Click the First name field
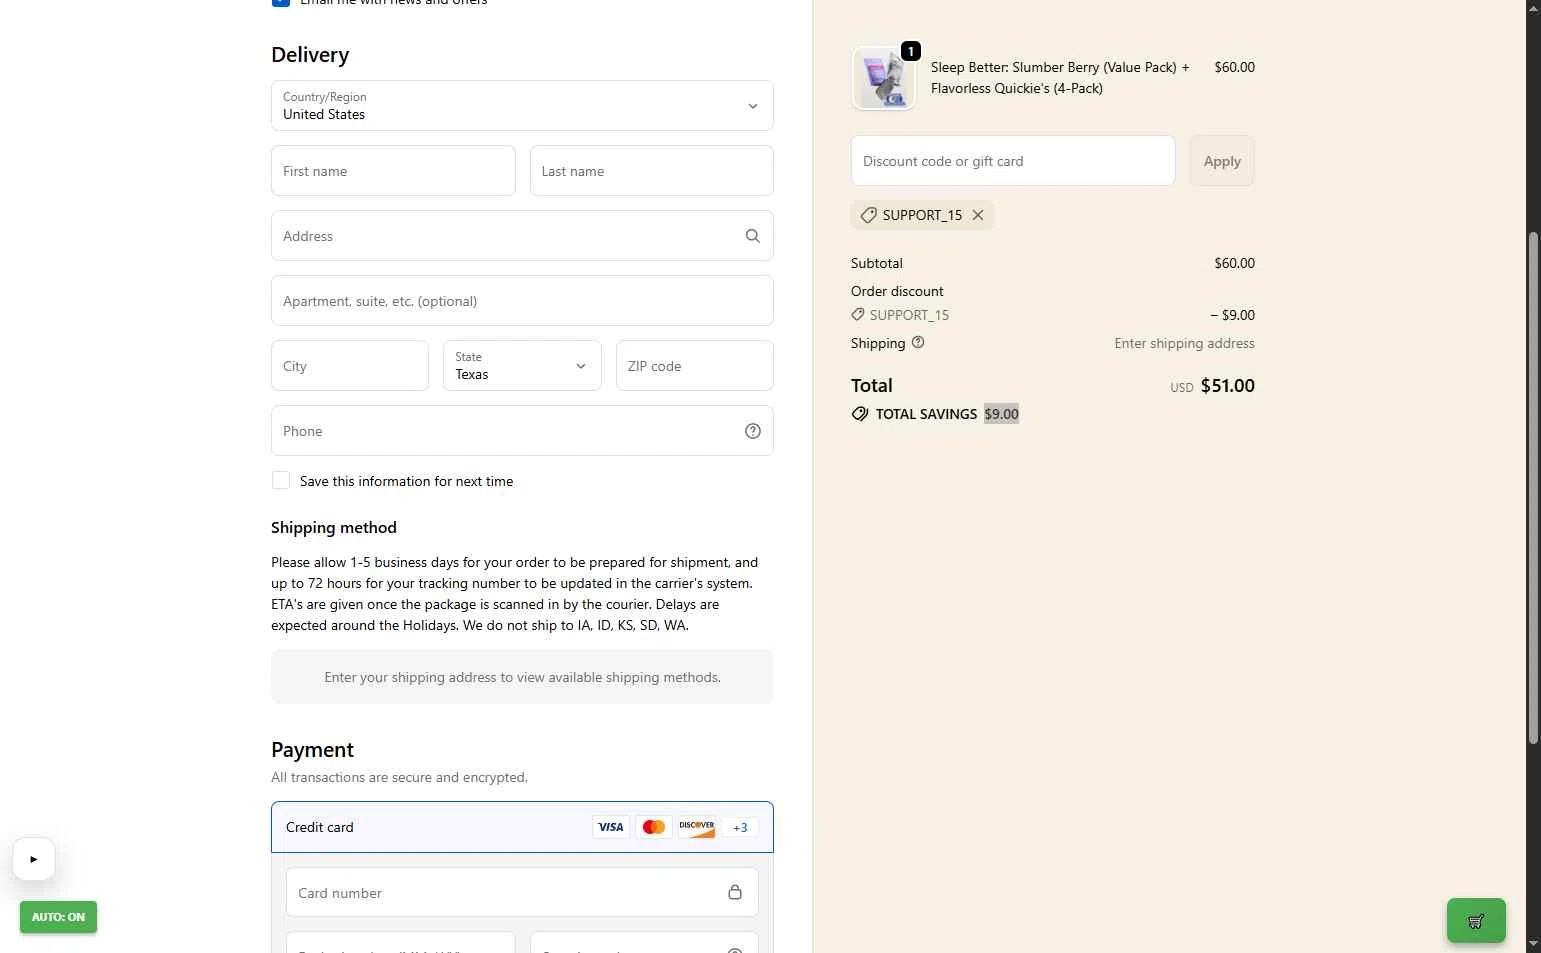This screenshot has height=953, width=1541. pyautogui.click(x=393, y=171)
